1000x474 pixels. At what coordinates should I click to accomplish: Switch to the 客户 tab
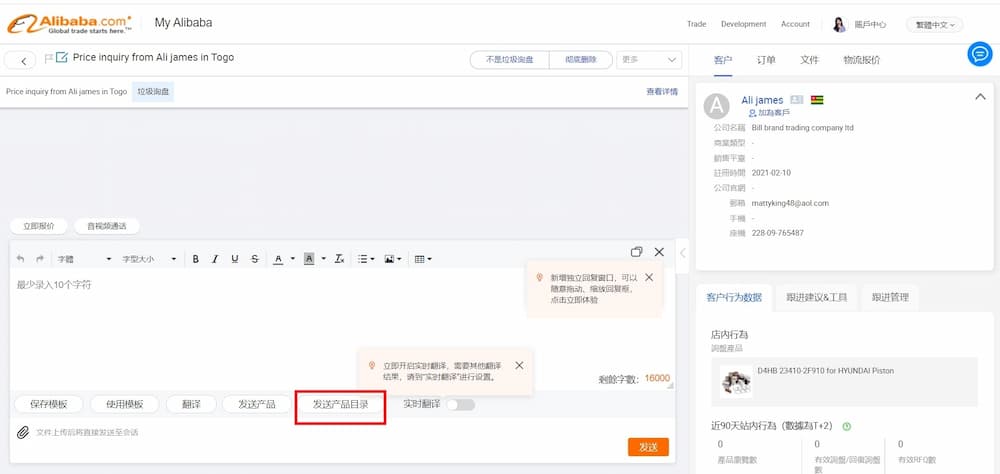(x=723, y=60)
